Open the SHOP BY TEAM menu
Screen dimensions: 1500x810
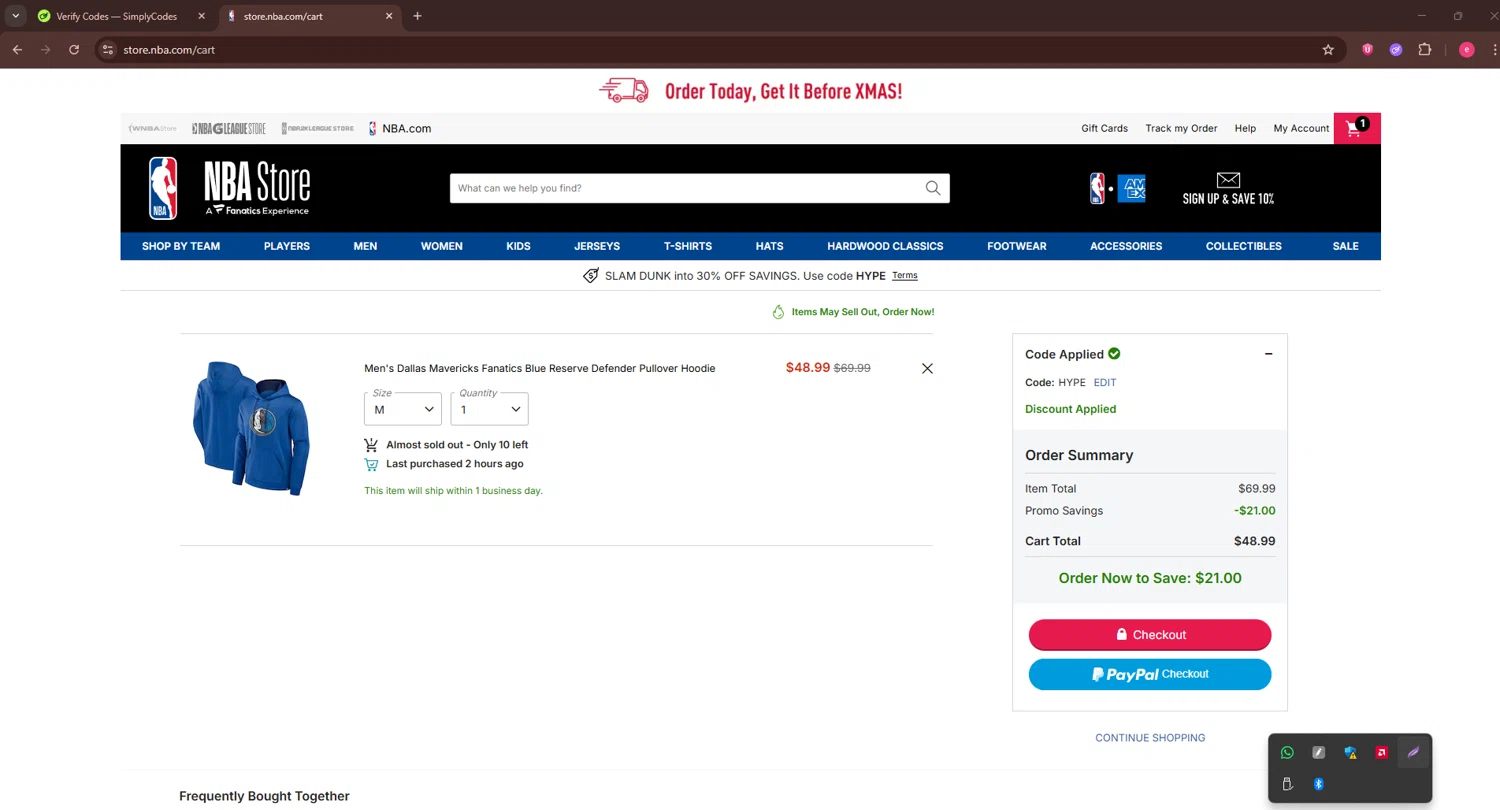[x=181, y=246]
